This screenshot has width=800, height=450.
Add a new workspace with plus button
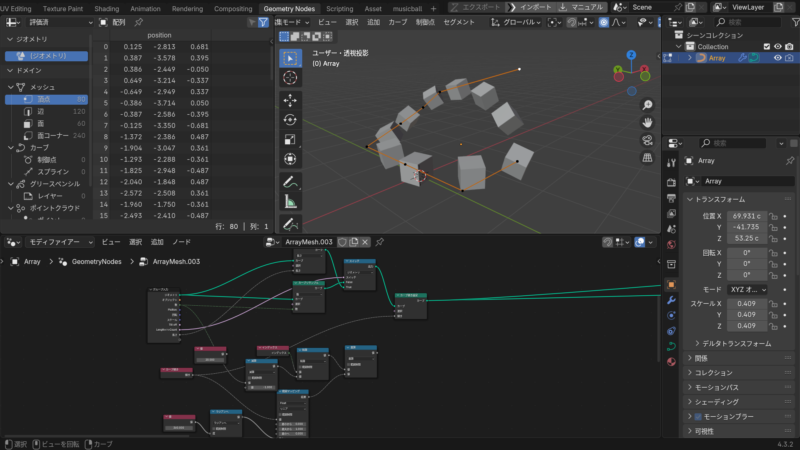click(433, 9)
